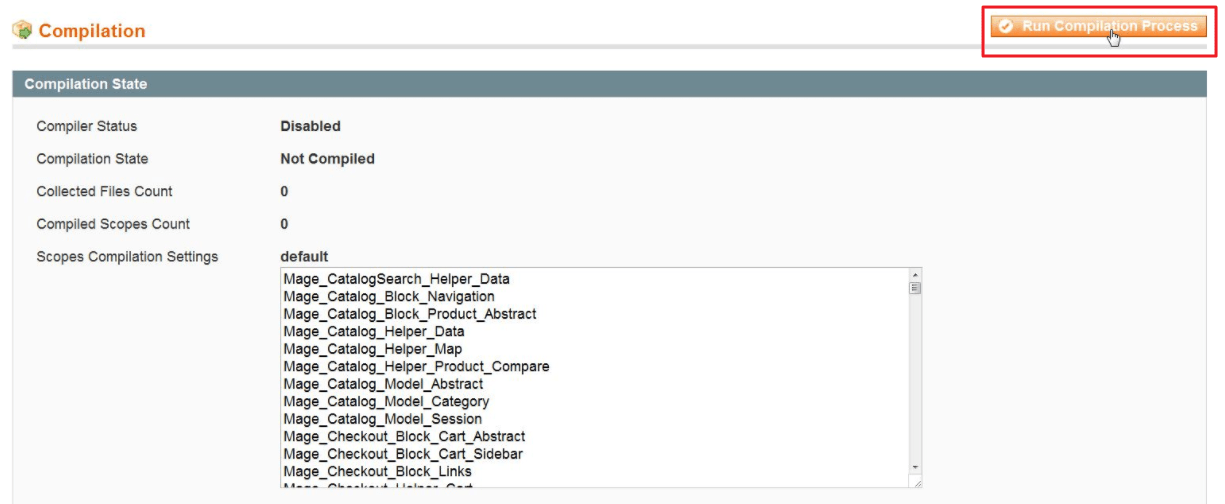Select the Mage_Checkout_Block_Cart_Abstract entry

pyautogui.click(x=404, y=436)
